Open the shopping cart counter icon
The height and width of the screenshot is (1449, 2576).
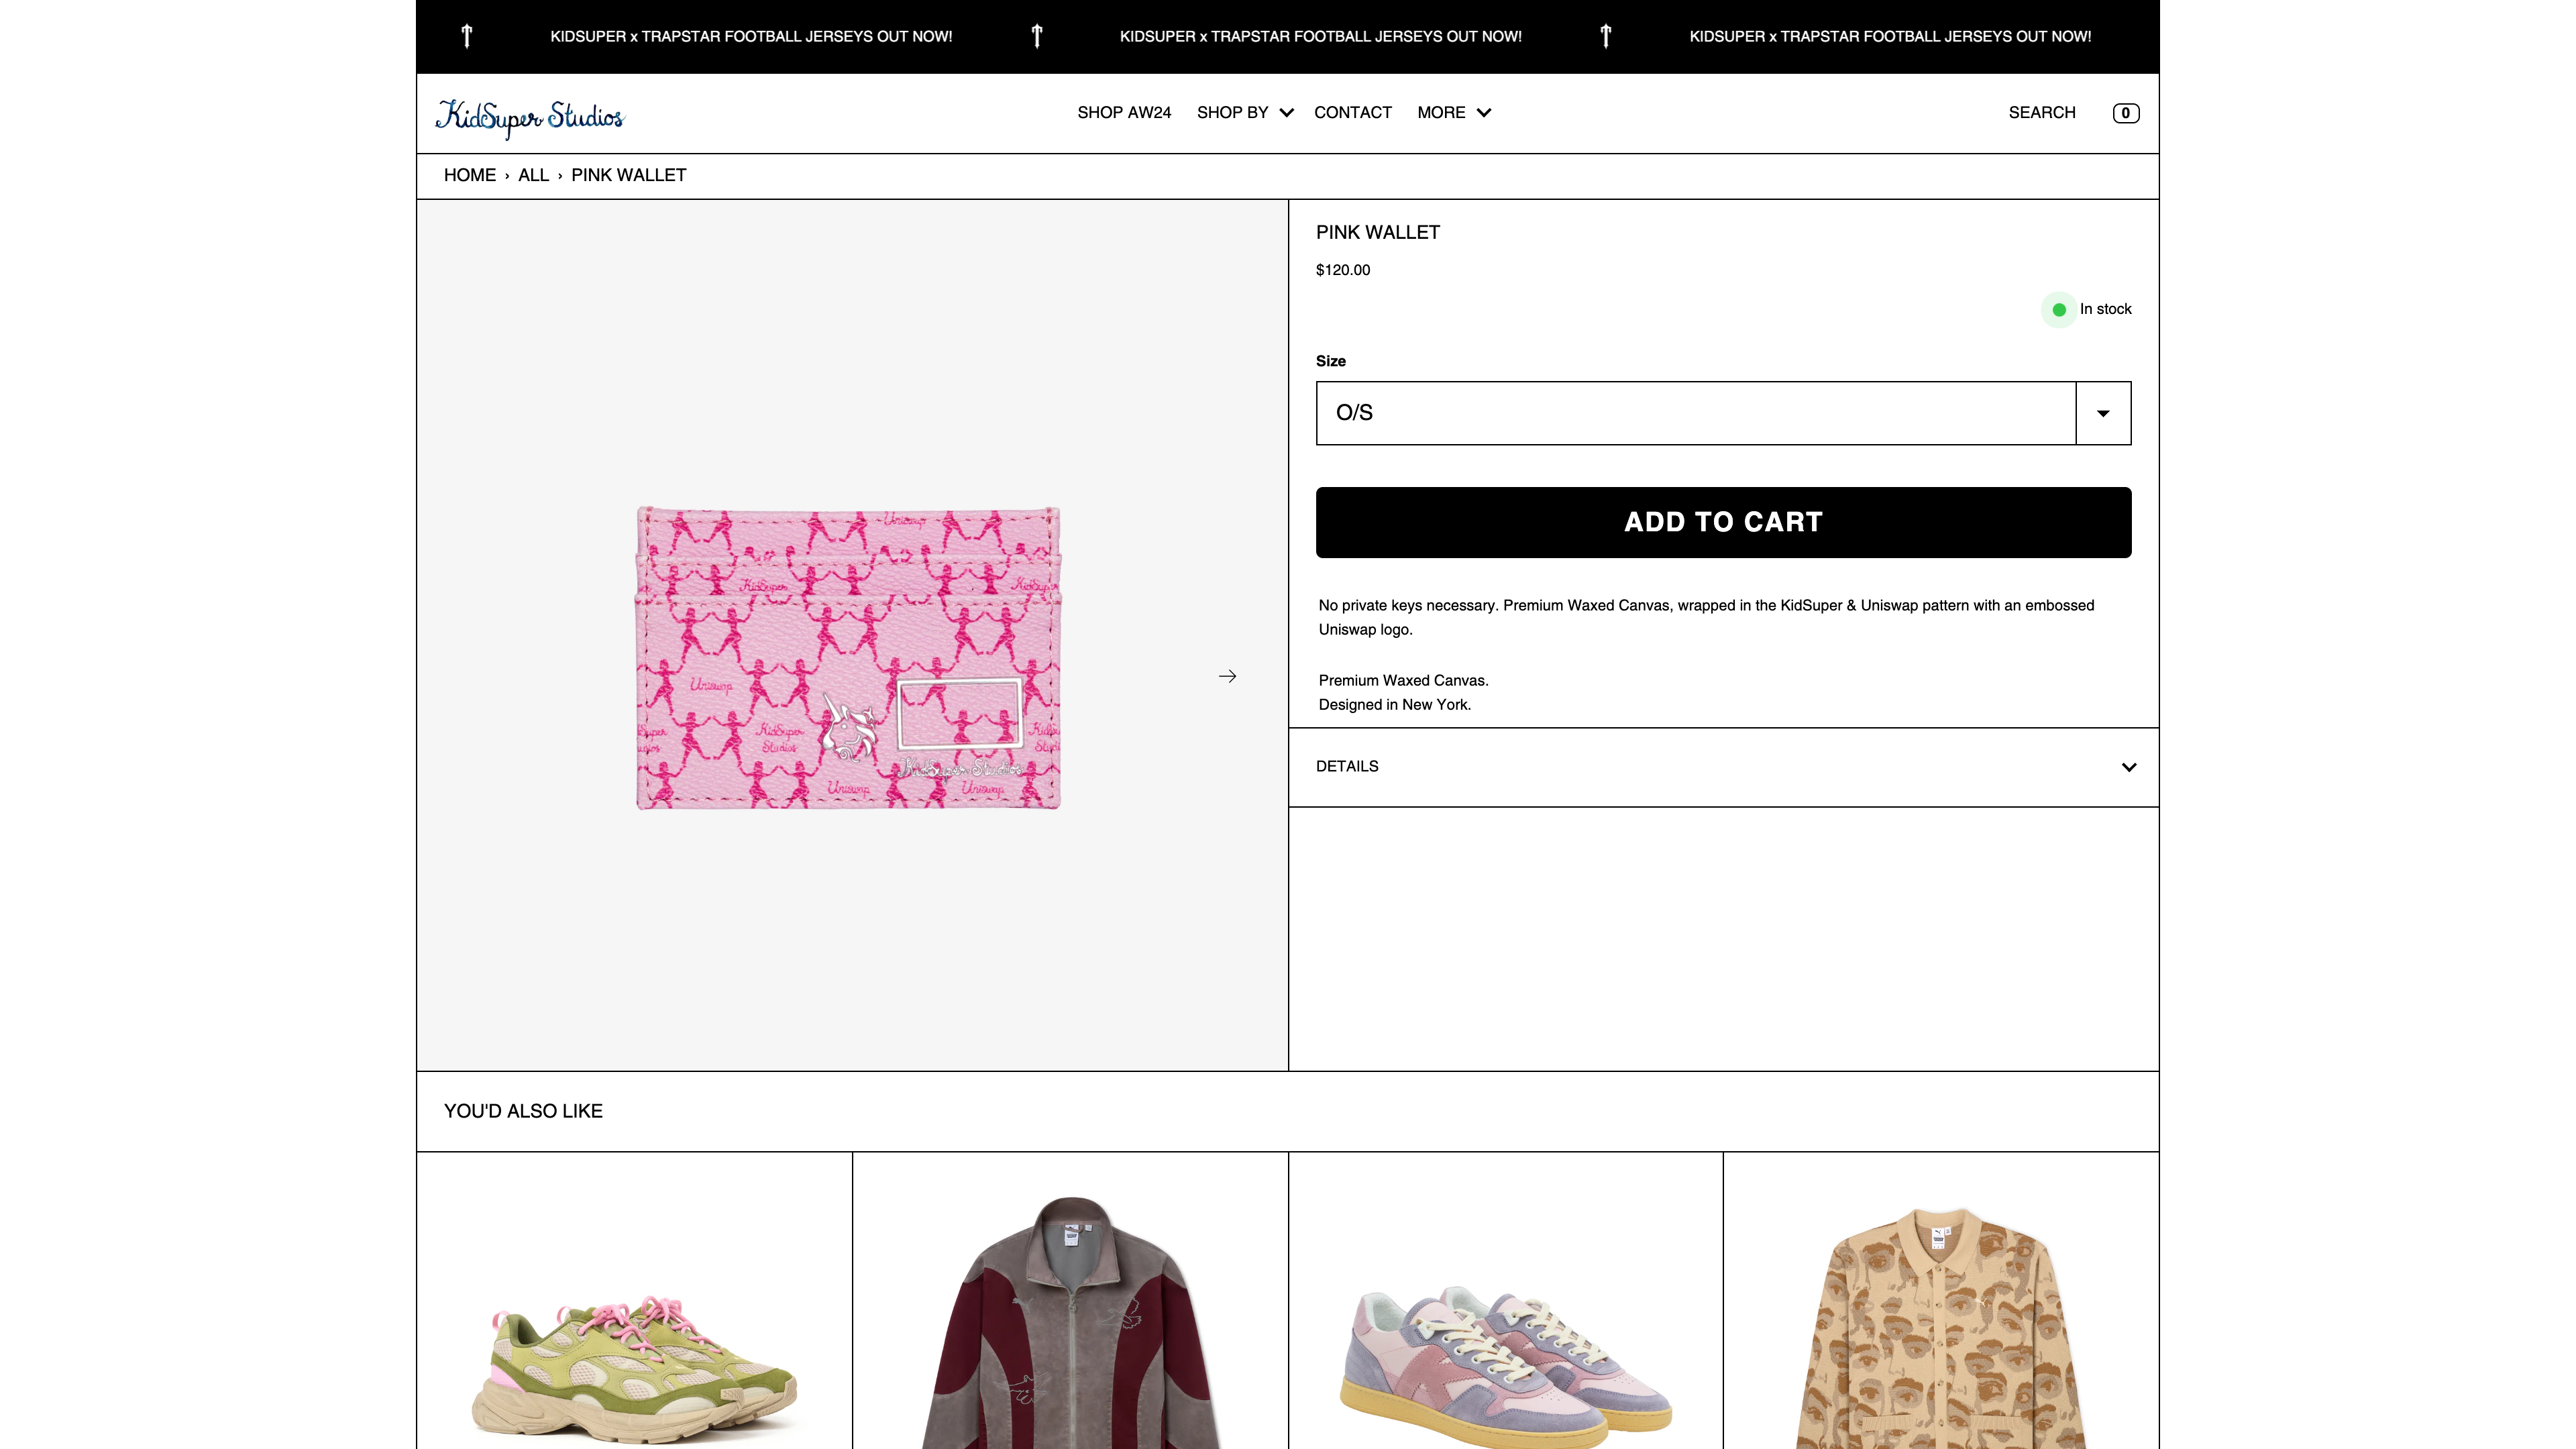[x=2125, y=113]
